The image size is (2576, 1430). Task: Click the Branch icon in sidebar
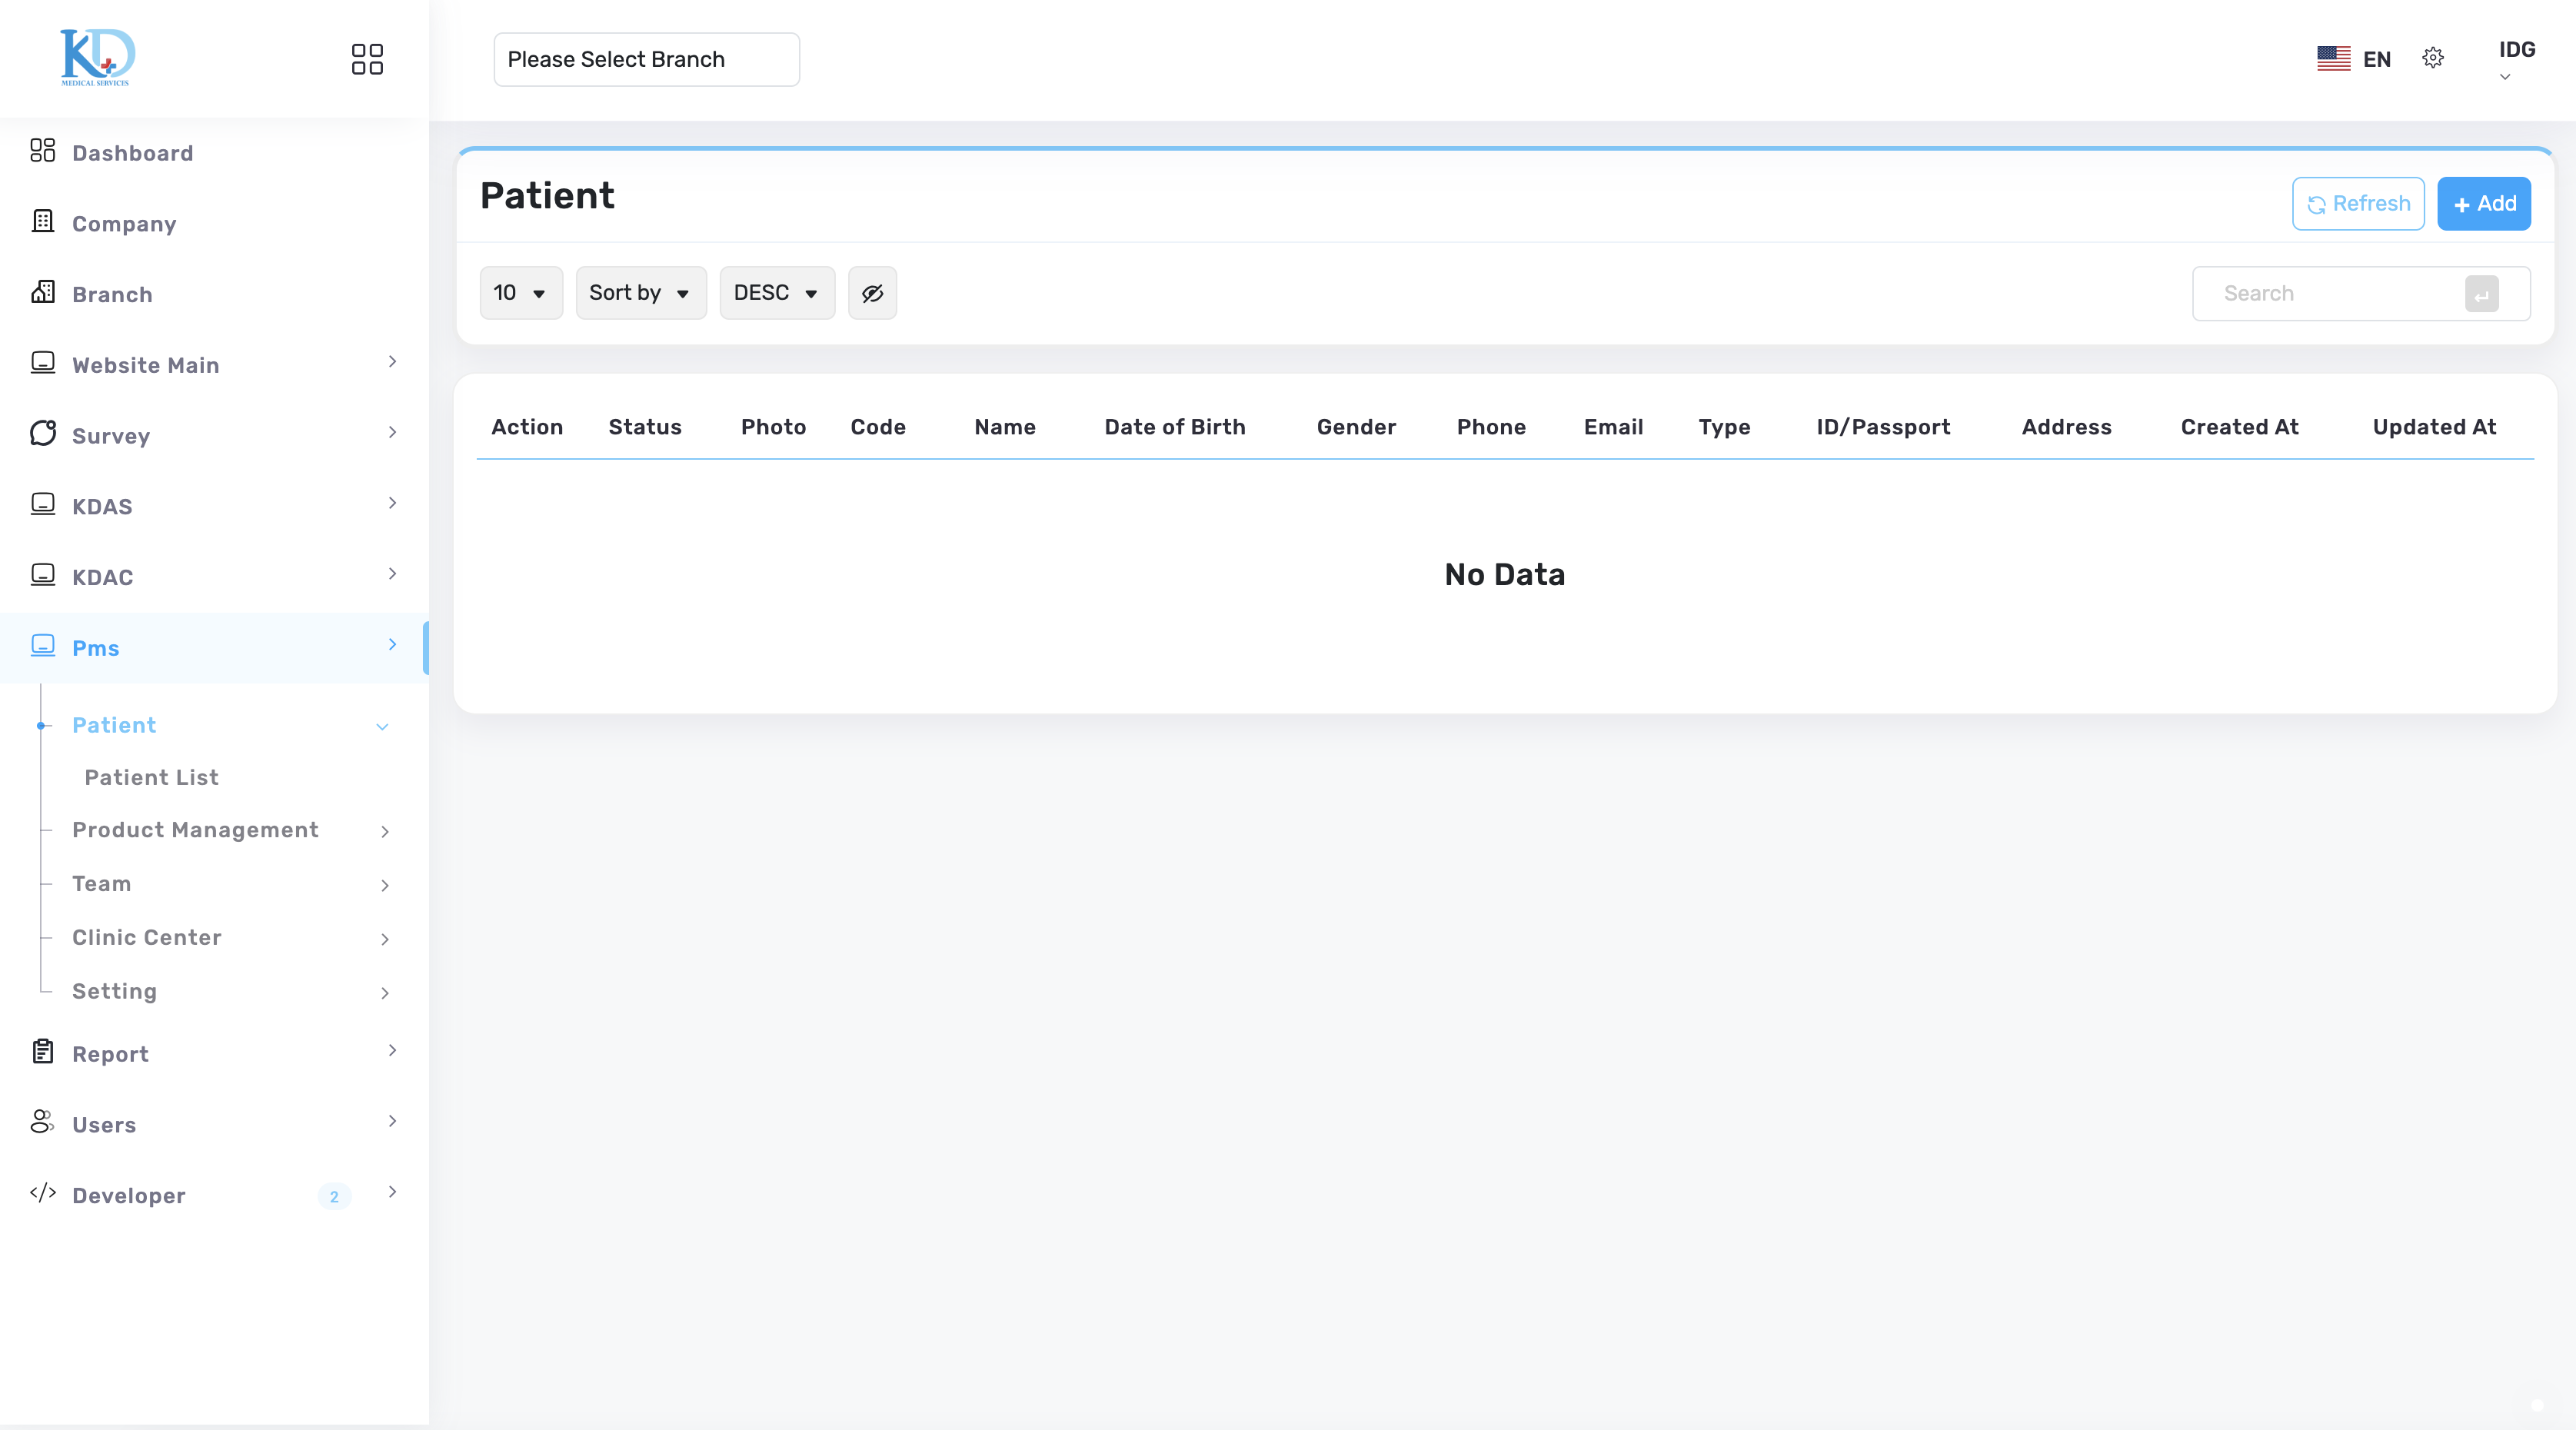[x=42, y=292]
